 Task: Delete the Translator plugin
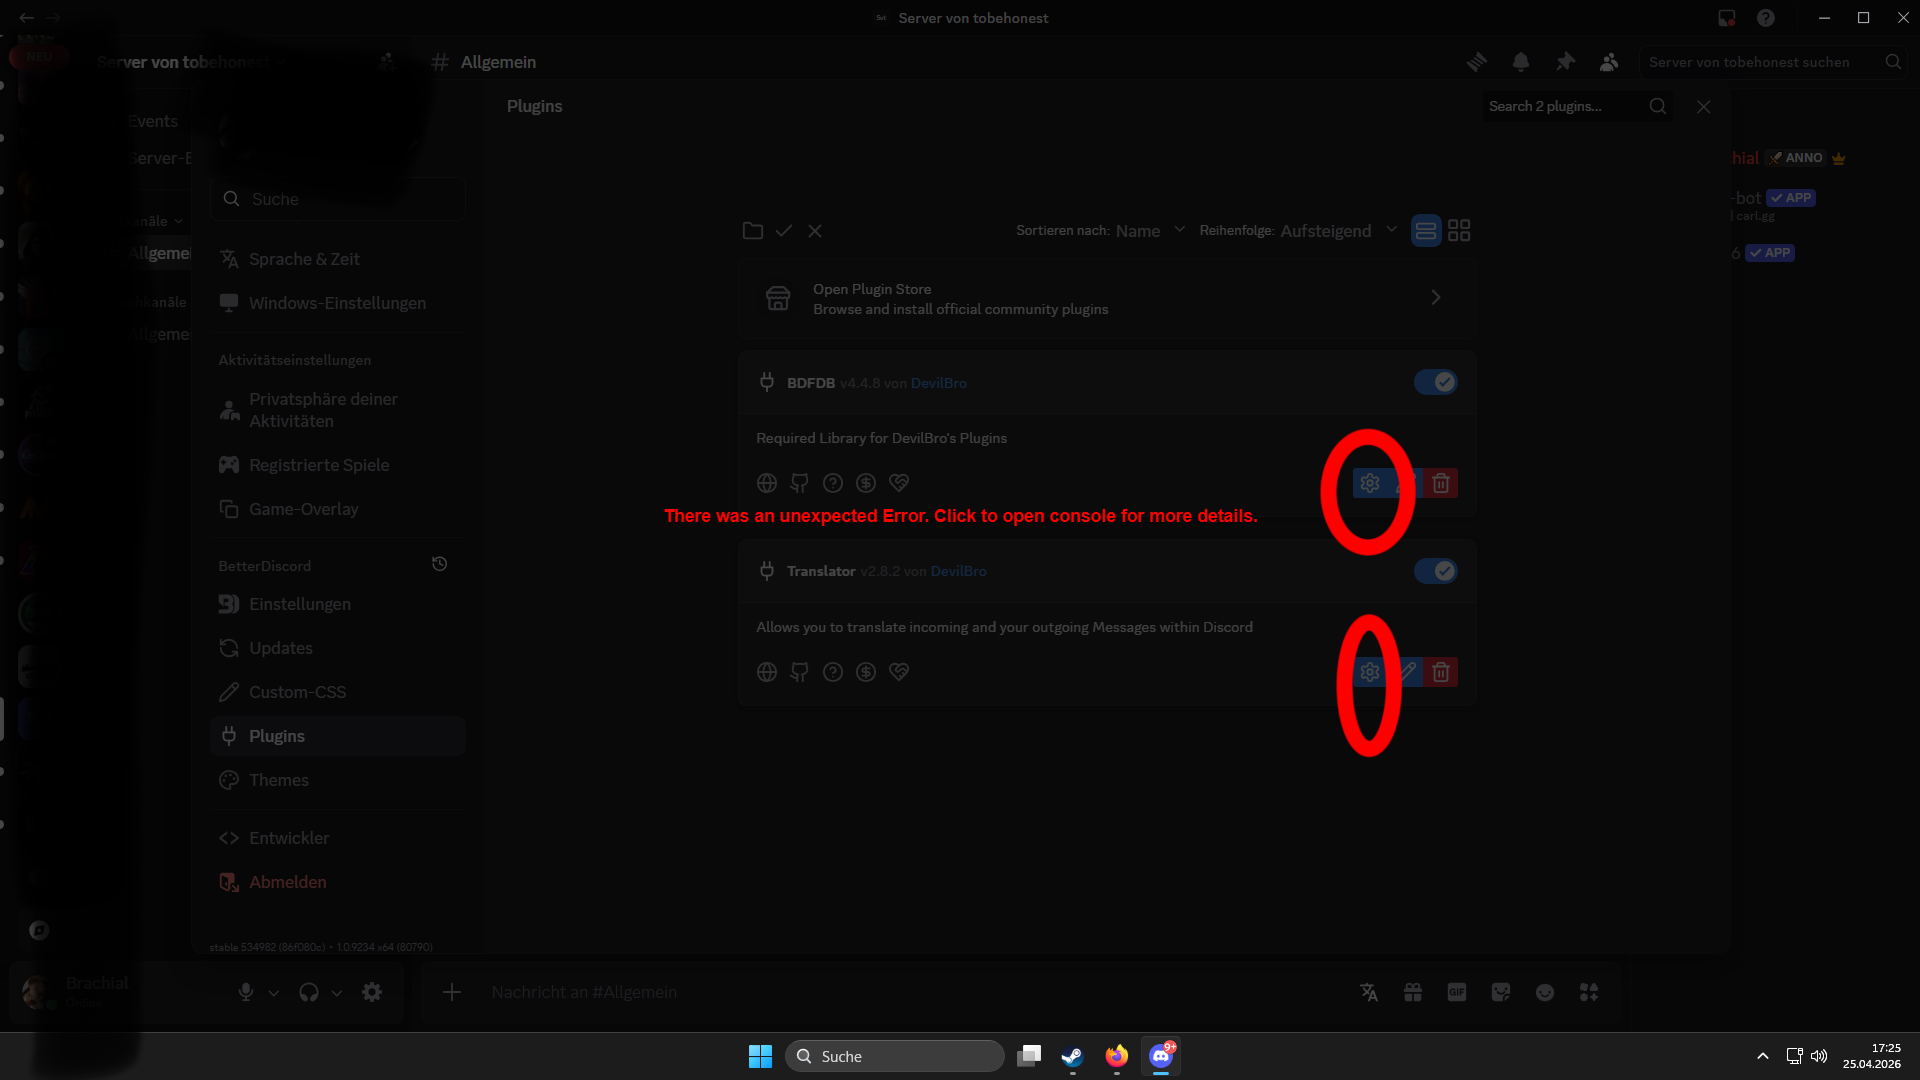pos(1441,672)
